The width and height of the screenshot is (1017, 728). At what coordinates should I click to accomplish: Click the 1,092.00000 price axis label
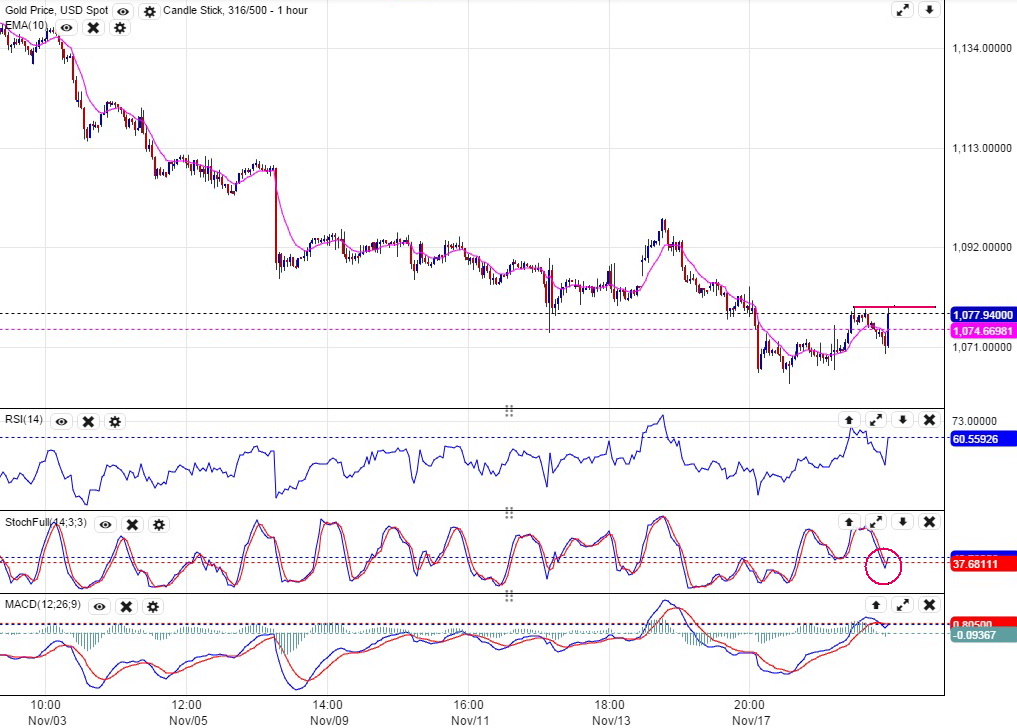pyautogui.click(x=982, y=247)
